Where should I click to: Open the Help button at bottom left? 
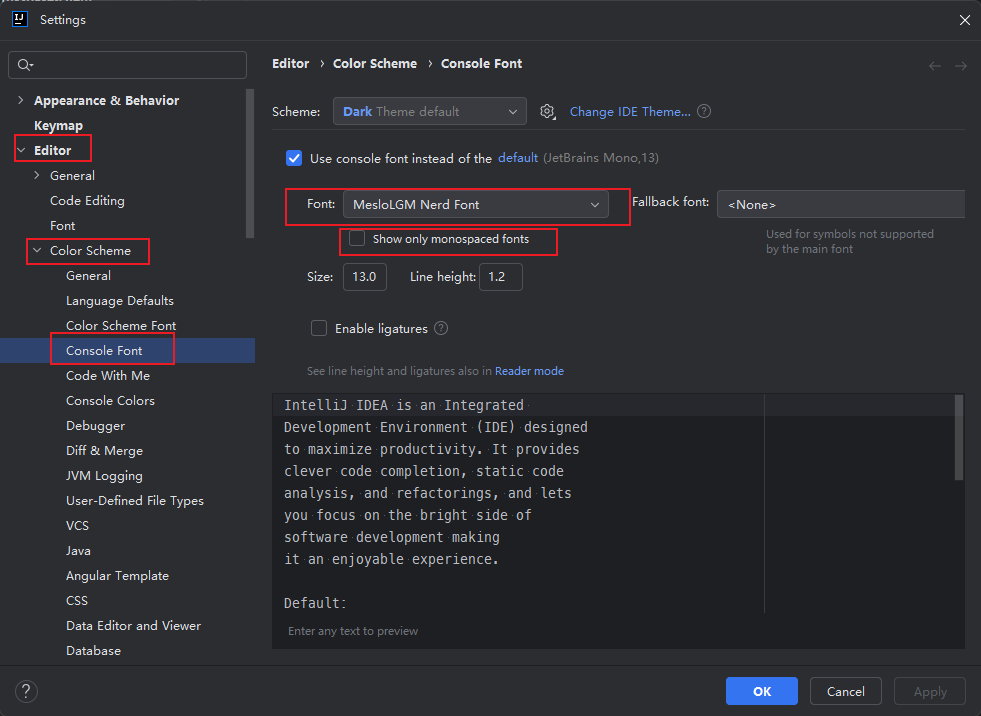pos(27,691)
